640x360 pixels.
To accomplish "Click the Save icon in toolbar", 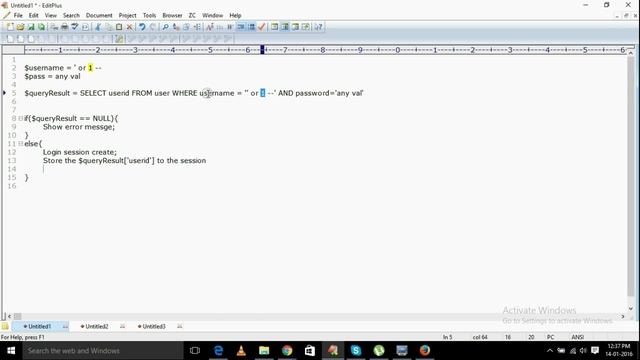I will [31, 27].
